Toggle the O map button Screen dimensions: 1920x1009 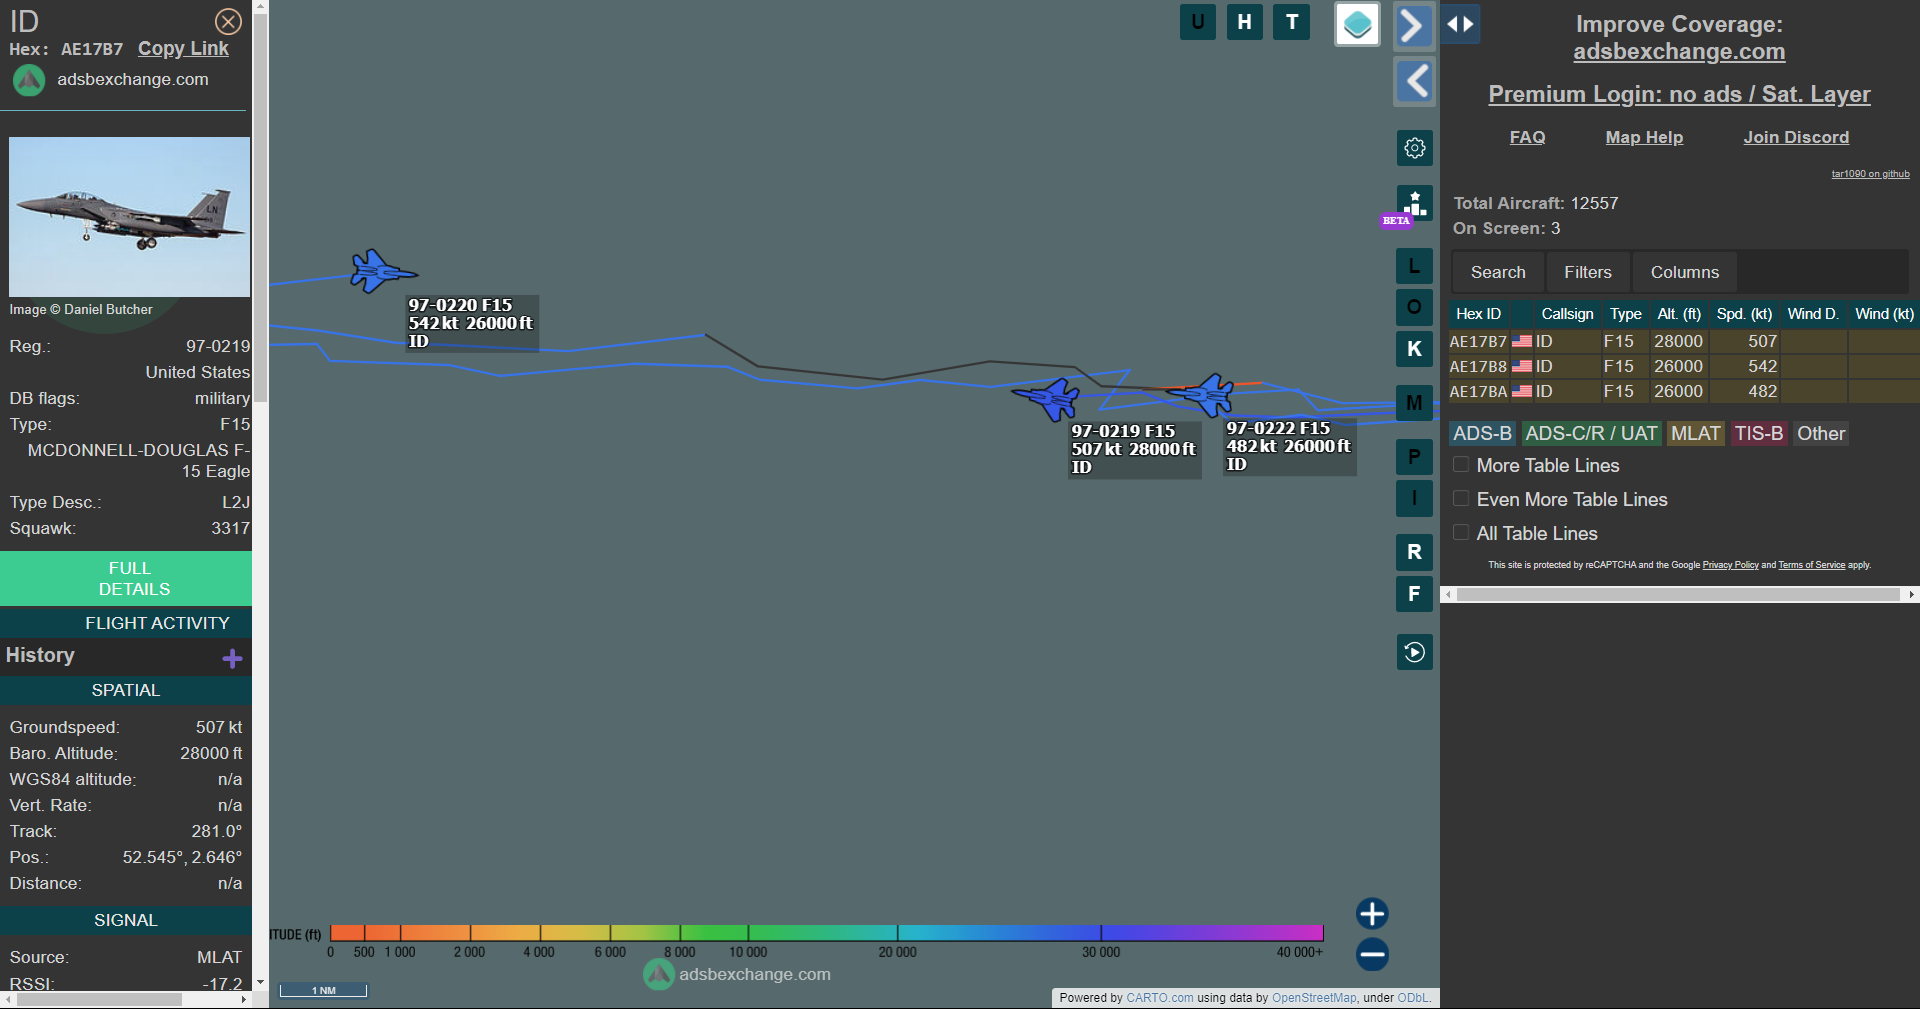[x=1414, y=307]
